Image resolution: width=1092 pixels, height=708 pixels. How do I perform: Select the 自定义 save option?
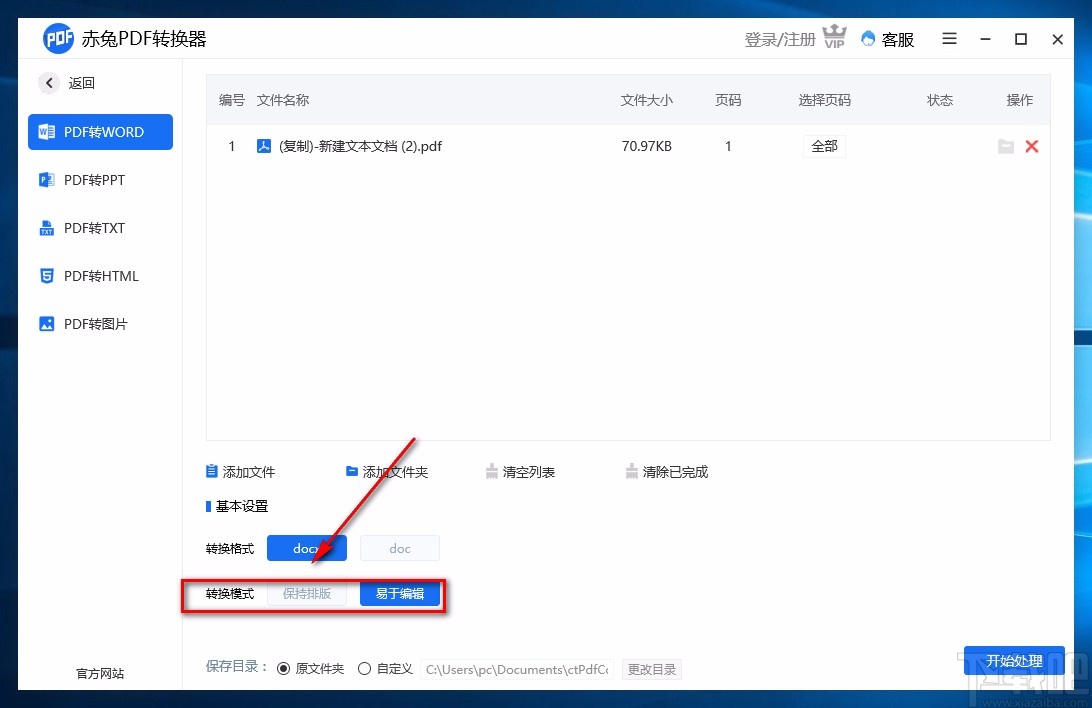tap(365, 668)
